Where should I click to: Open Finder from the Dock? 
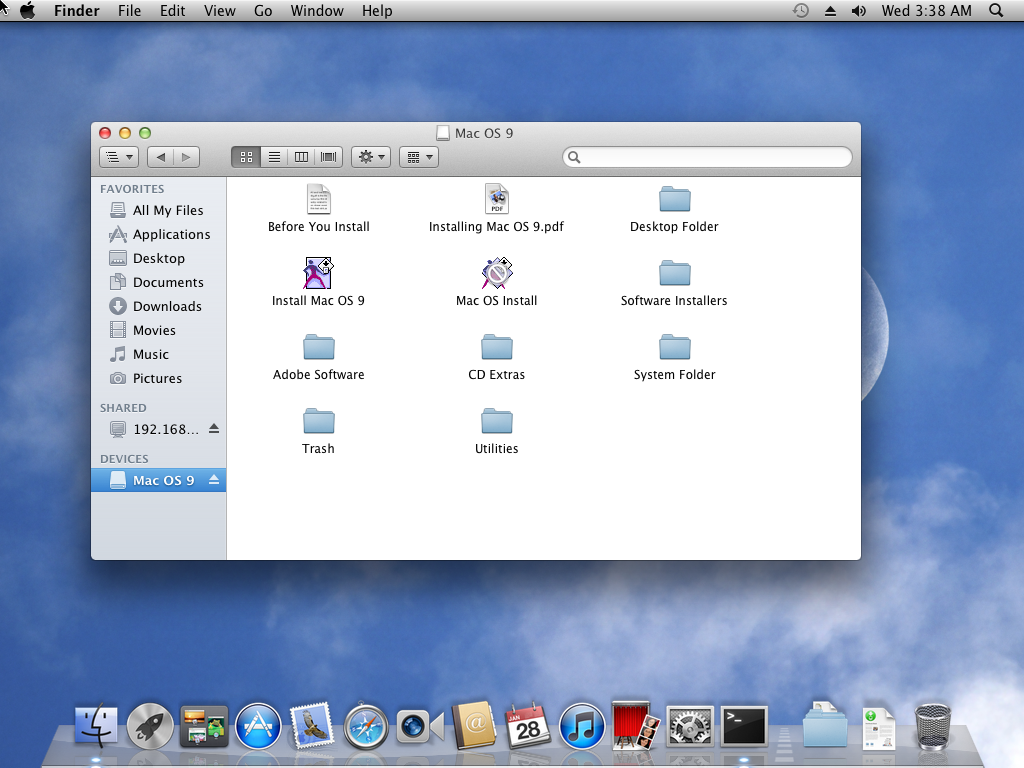click(x=96, y=726)
